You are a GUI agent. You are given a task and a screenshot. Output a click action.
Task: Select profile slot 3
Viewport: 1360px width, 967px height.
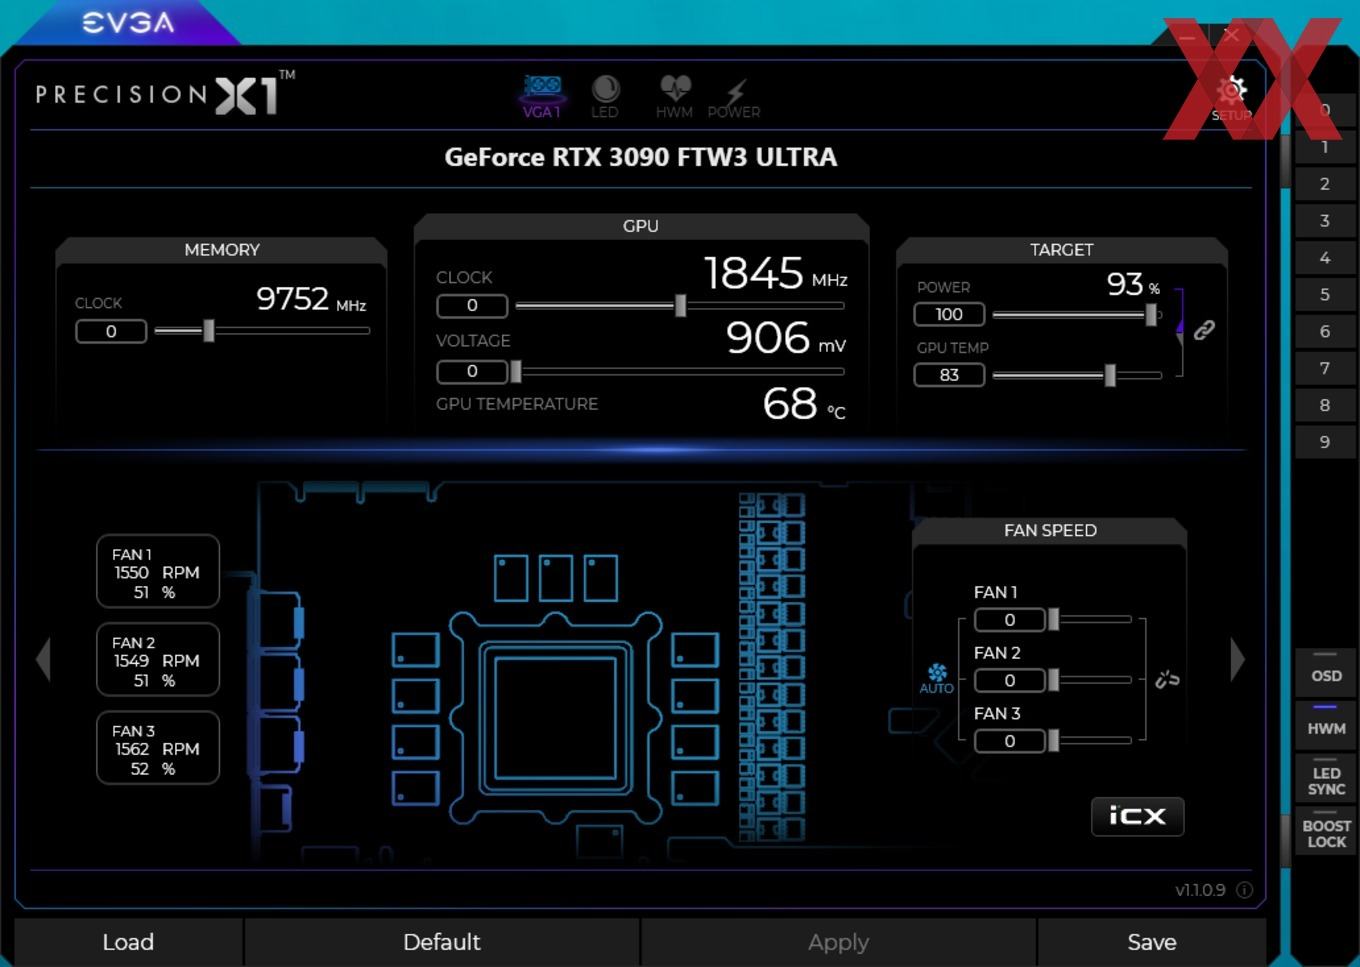[1325, 221]
